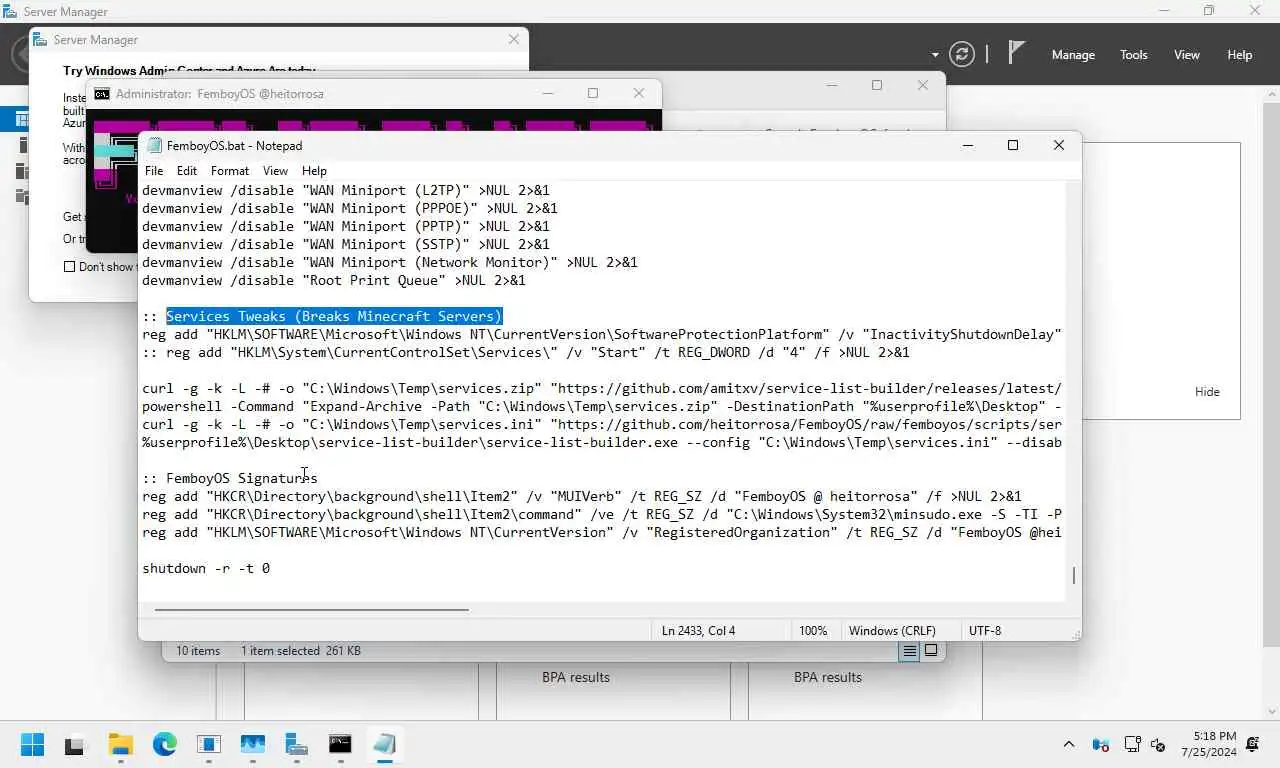Click the 100% zoom status bar entry
The image size is (1280, 768).
pos(813,631)
